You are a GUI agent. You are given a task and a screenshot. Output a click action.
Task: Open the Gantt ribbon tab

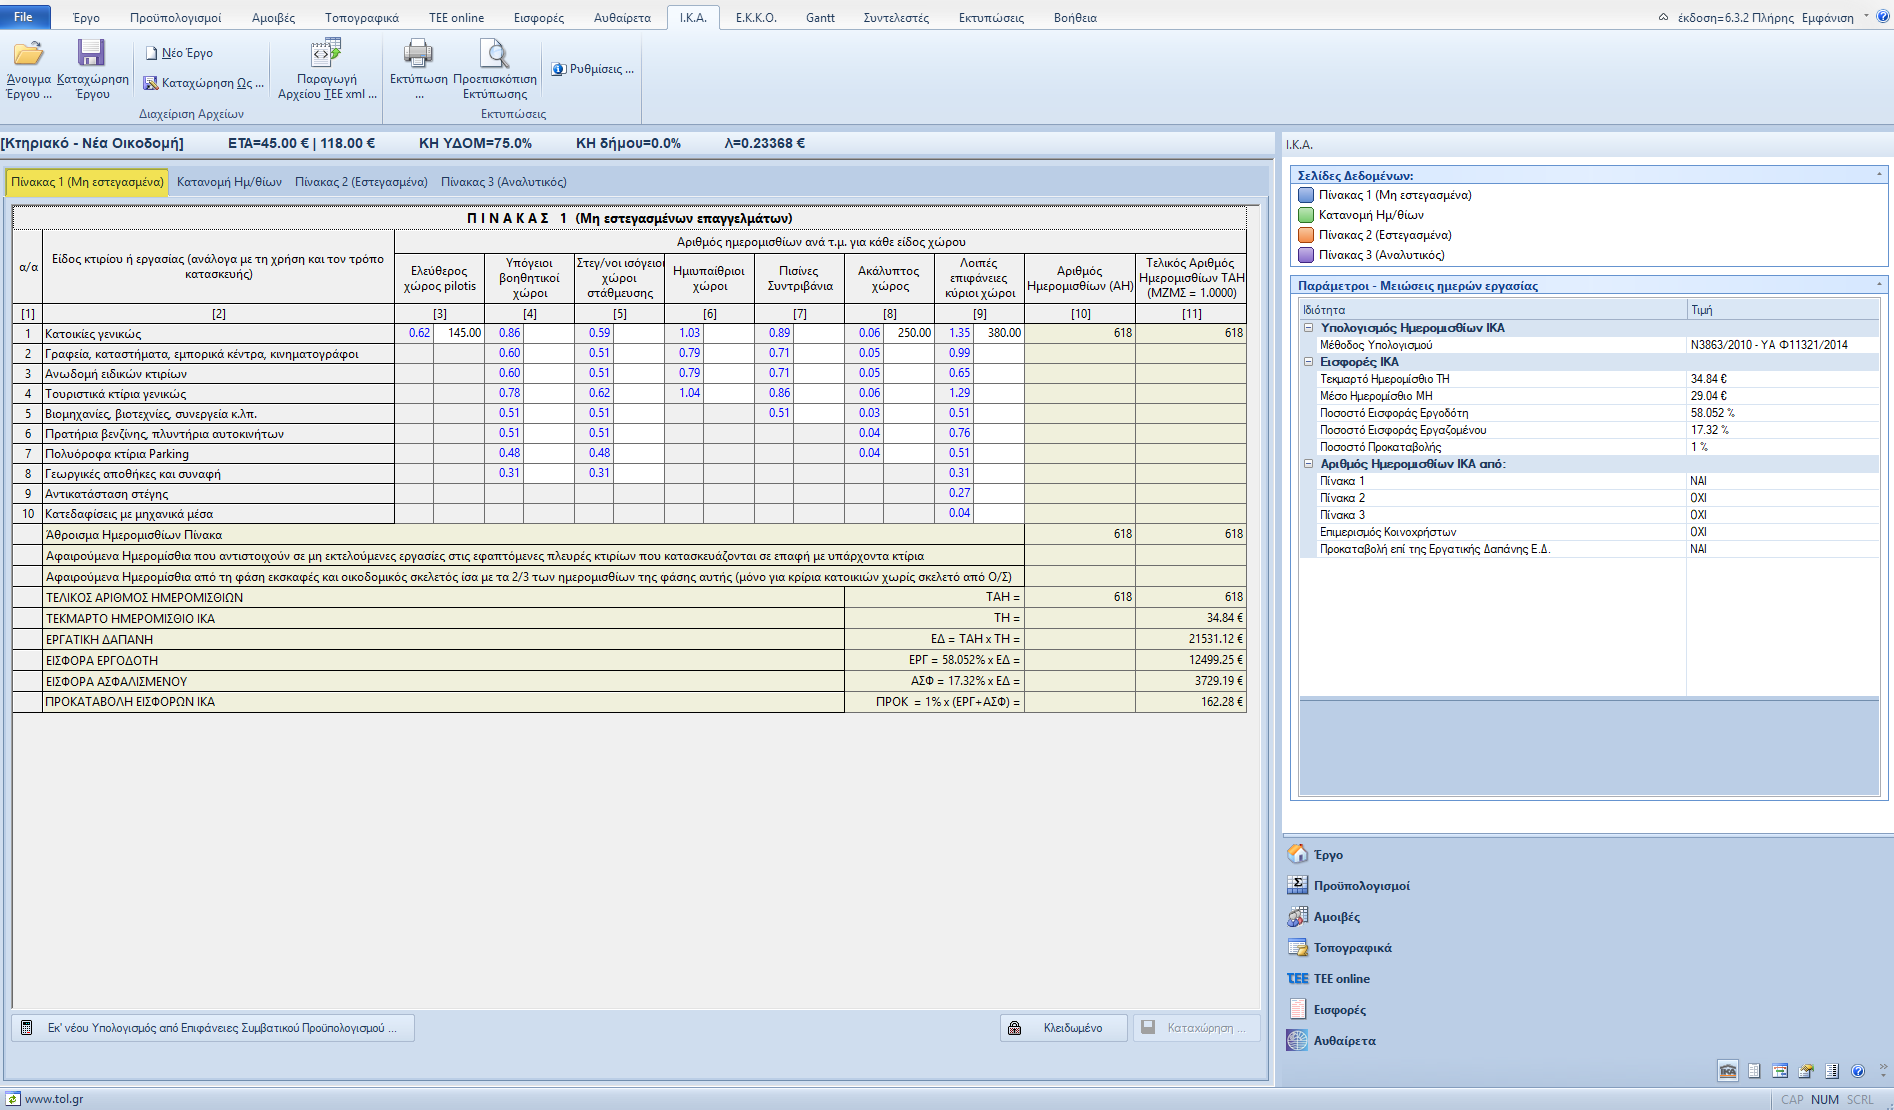819,18
